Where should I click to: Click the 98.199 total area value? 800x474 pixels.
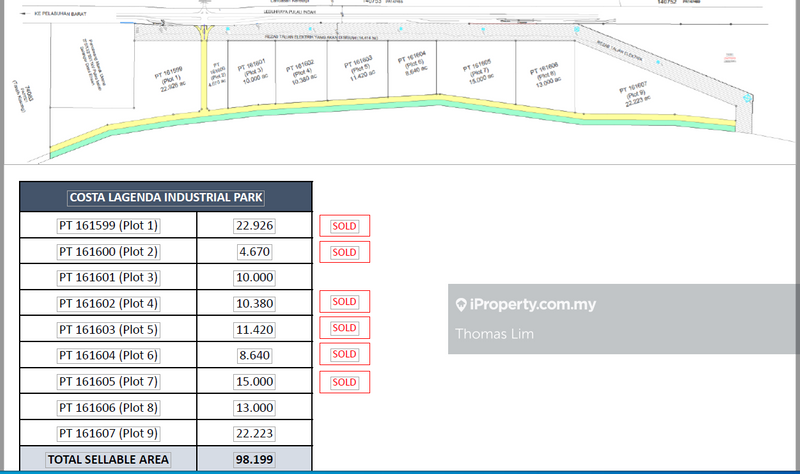point(253,460)
